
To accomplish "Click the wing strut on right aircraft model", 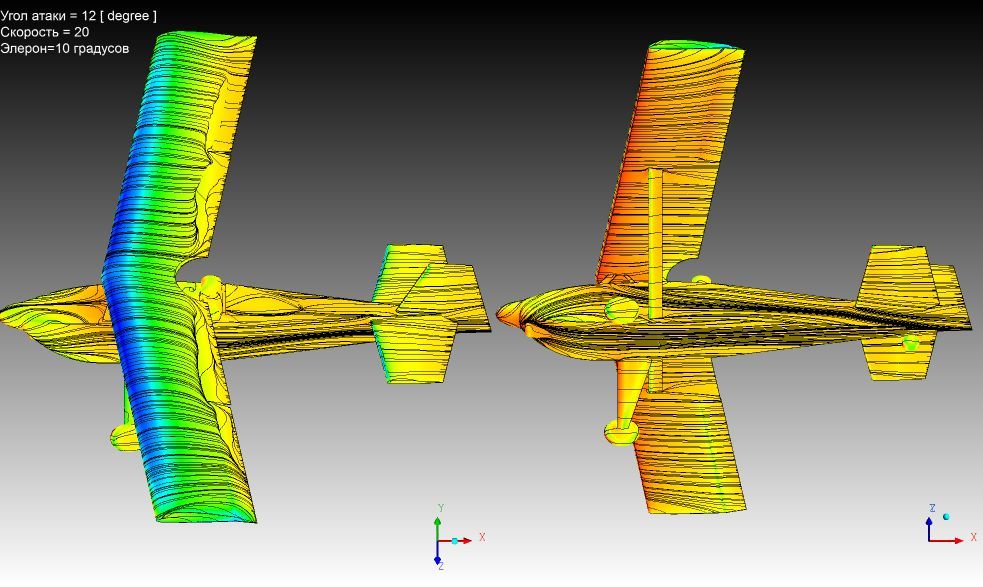I will pyautogui.click(x=655, y=240).
